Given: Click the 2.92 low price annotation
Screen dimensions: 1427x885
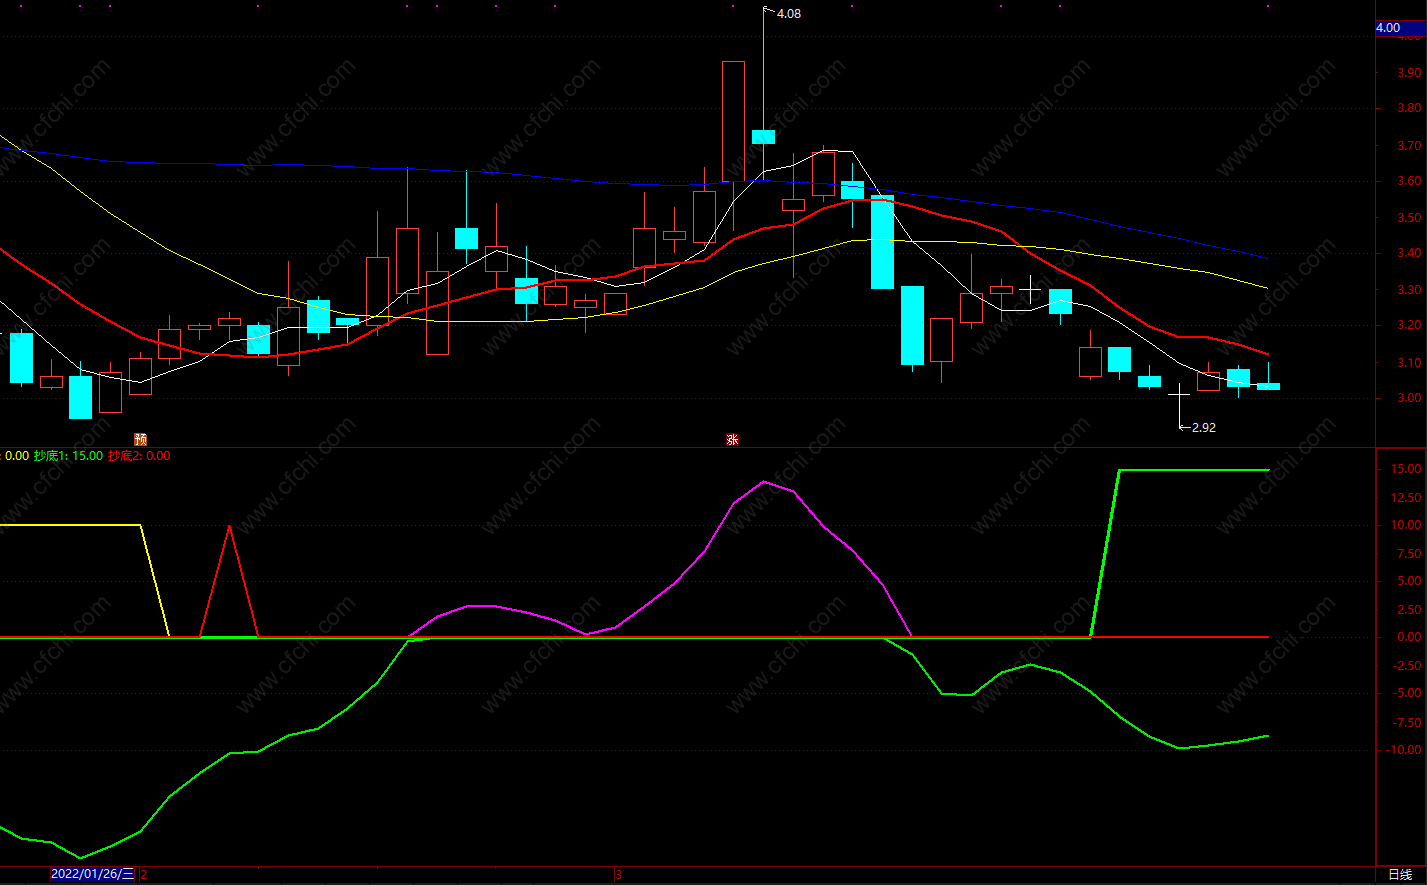Looking at the screenshot, I should point(1204,428).
